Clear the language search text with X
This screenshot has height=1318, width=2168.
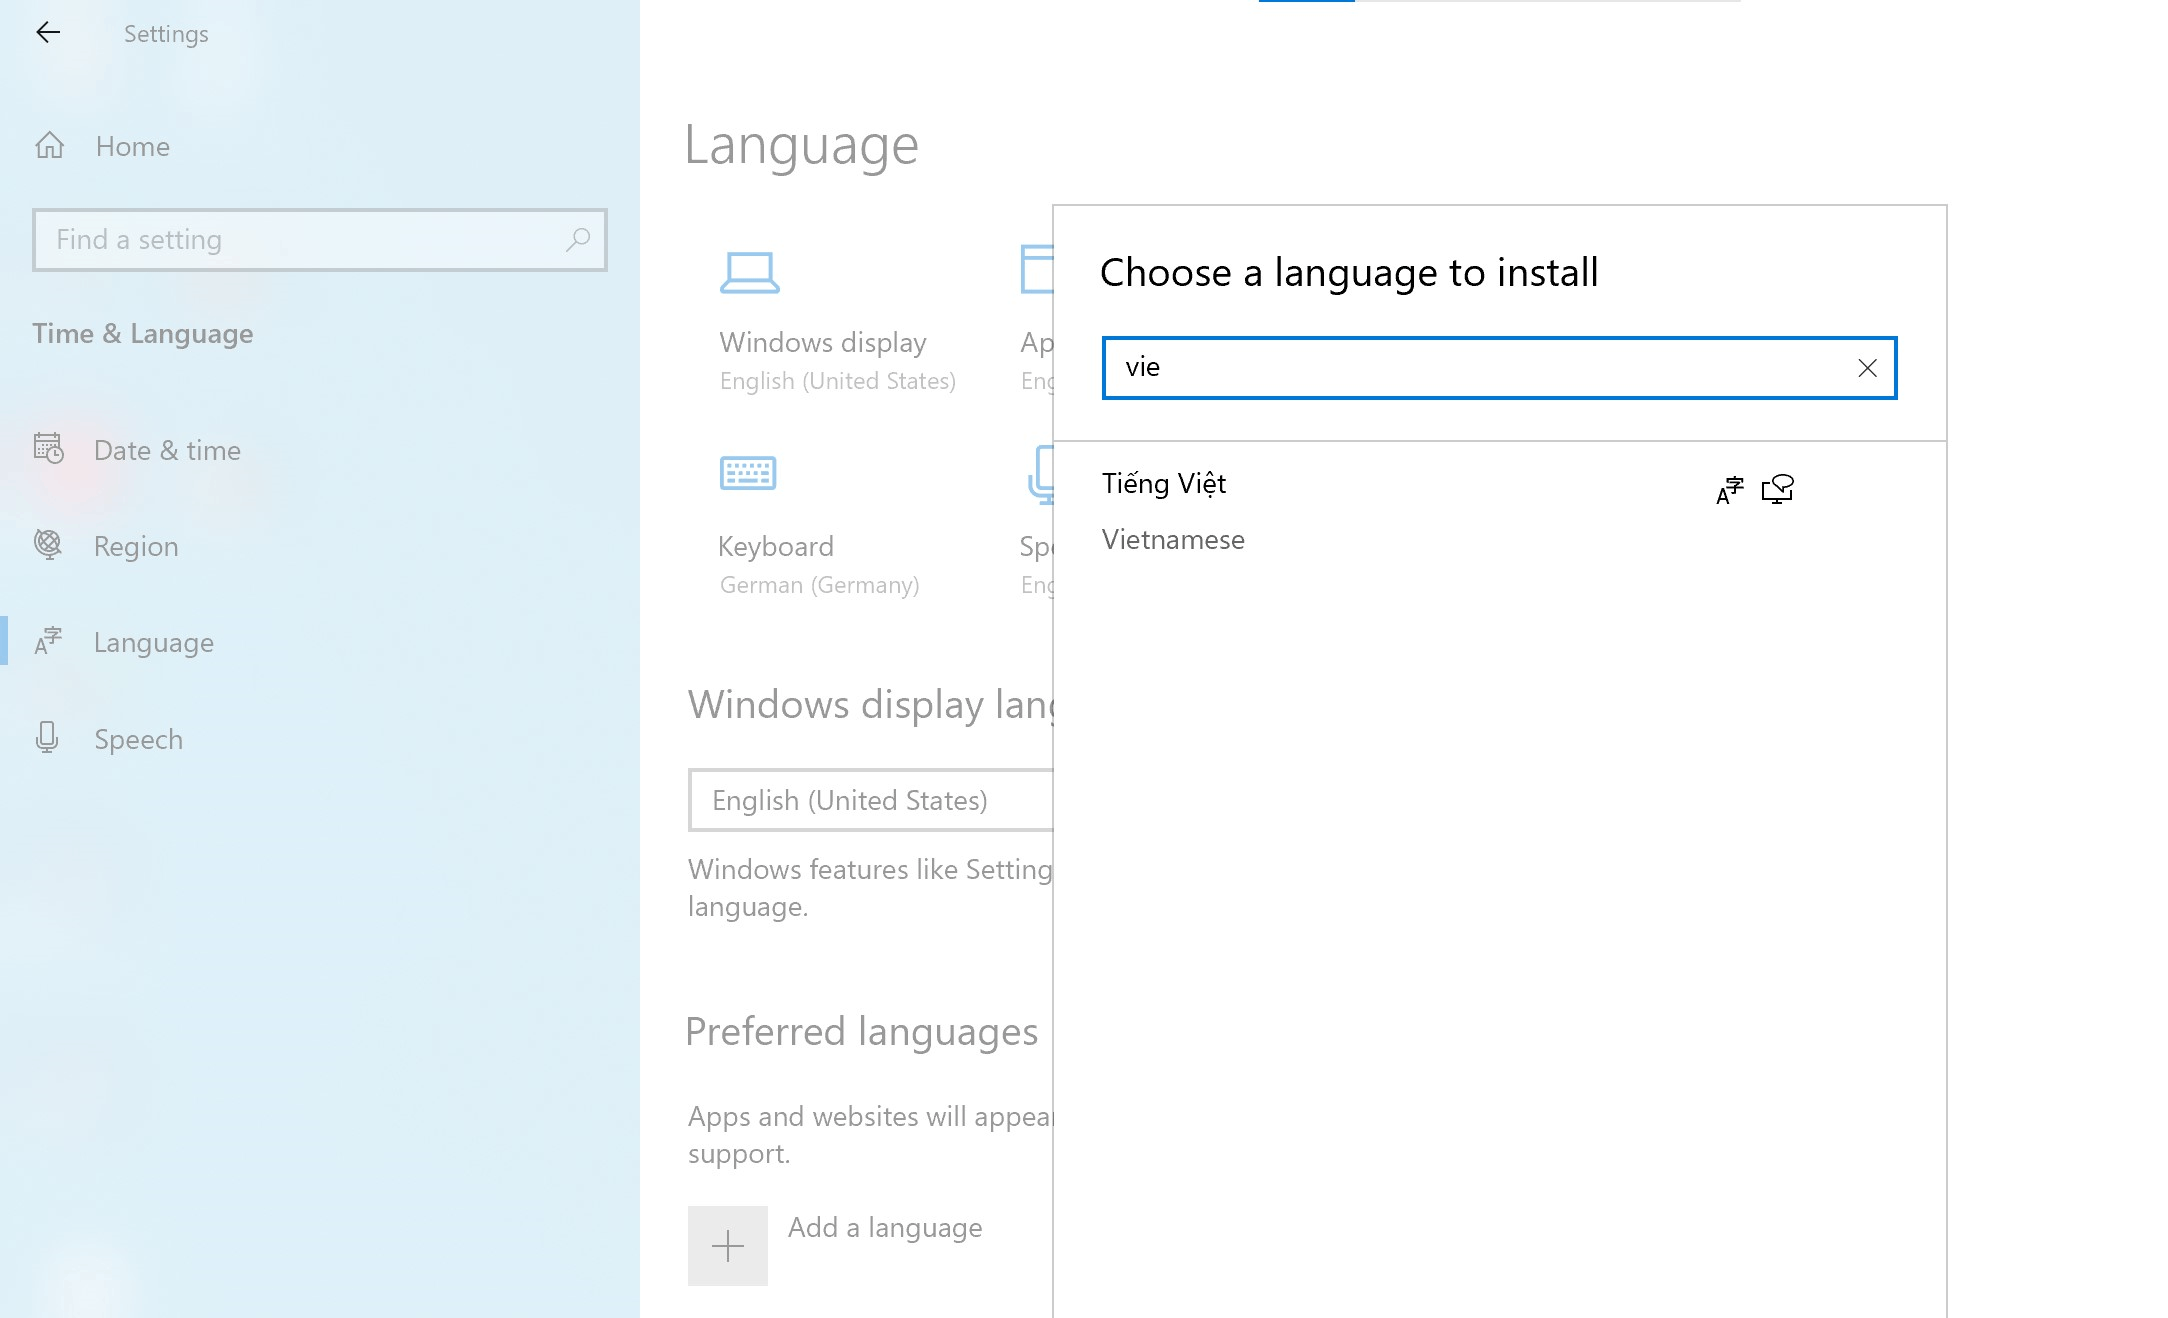click(x=1867, y=368)
